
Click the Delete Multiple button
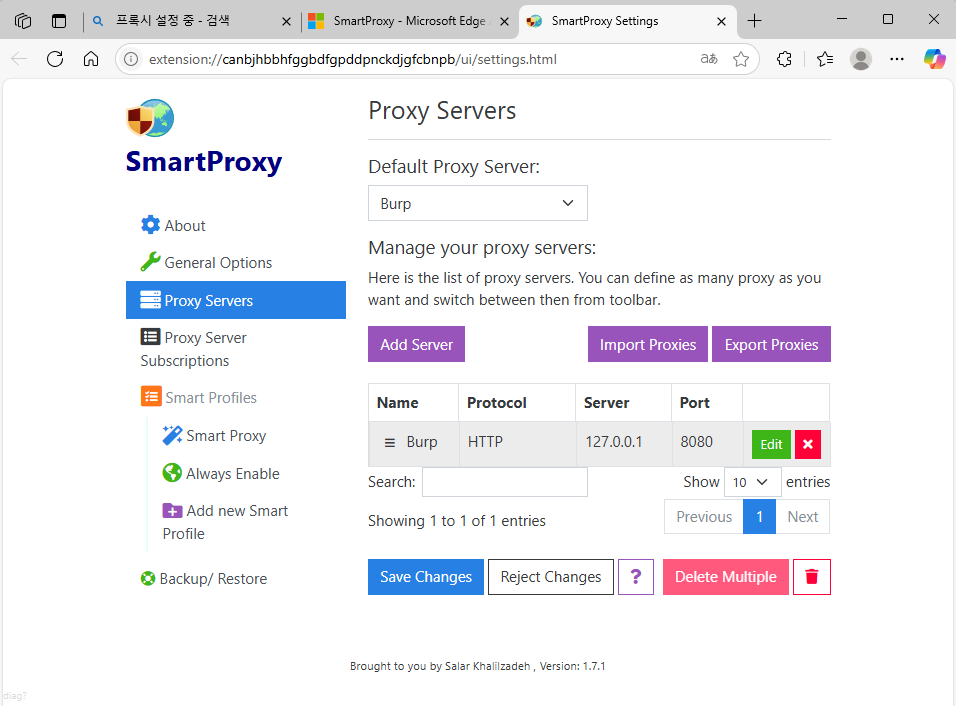coord(726,577)
